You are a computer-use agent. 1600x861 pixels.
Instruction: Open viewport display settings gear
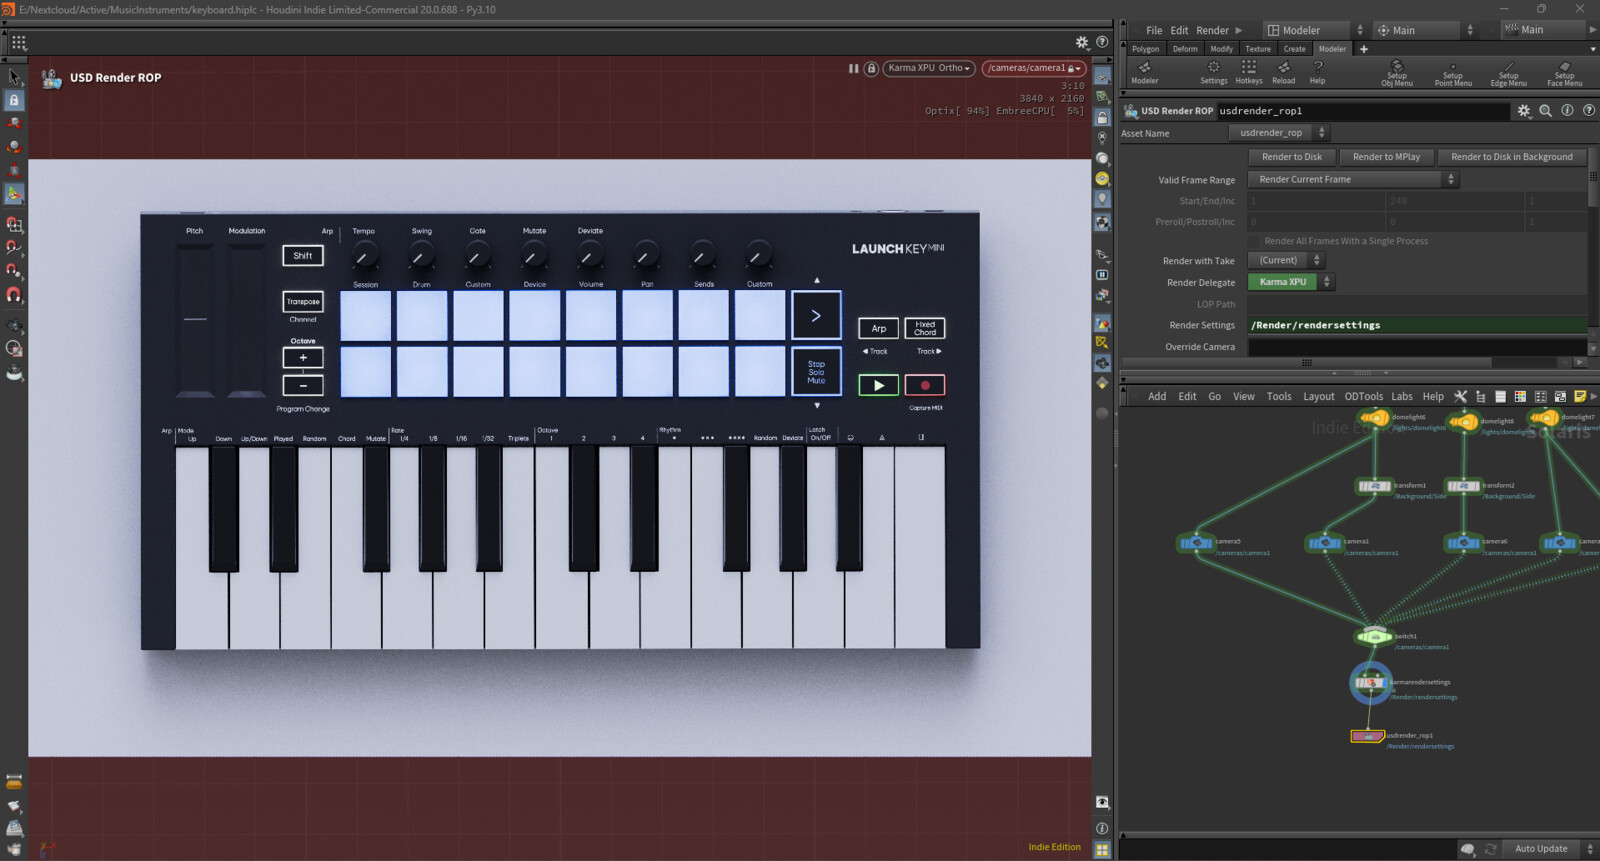coord(1082,42)
